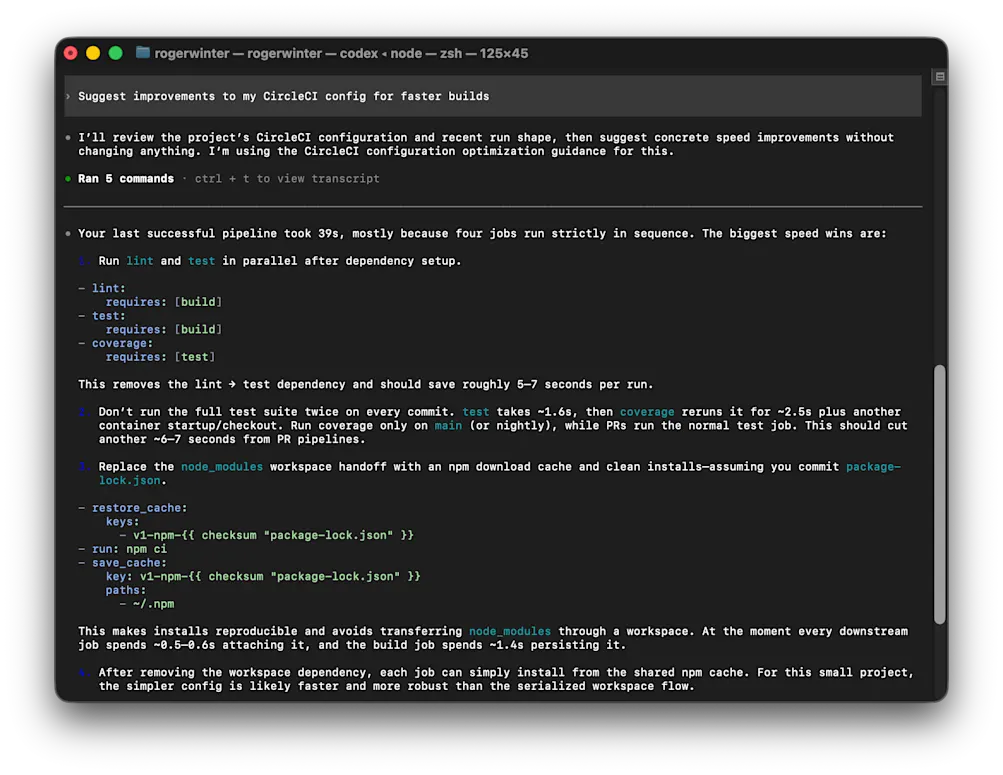Image resolution: width=1003 pixels, height=775 pixels.
Task: Click 'node_modules' in 'avoids transferring node_modules'
Action: 510,632
